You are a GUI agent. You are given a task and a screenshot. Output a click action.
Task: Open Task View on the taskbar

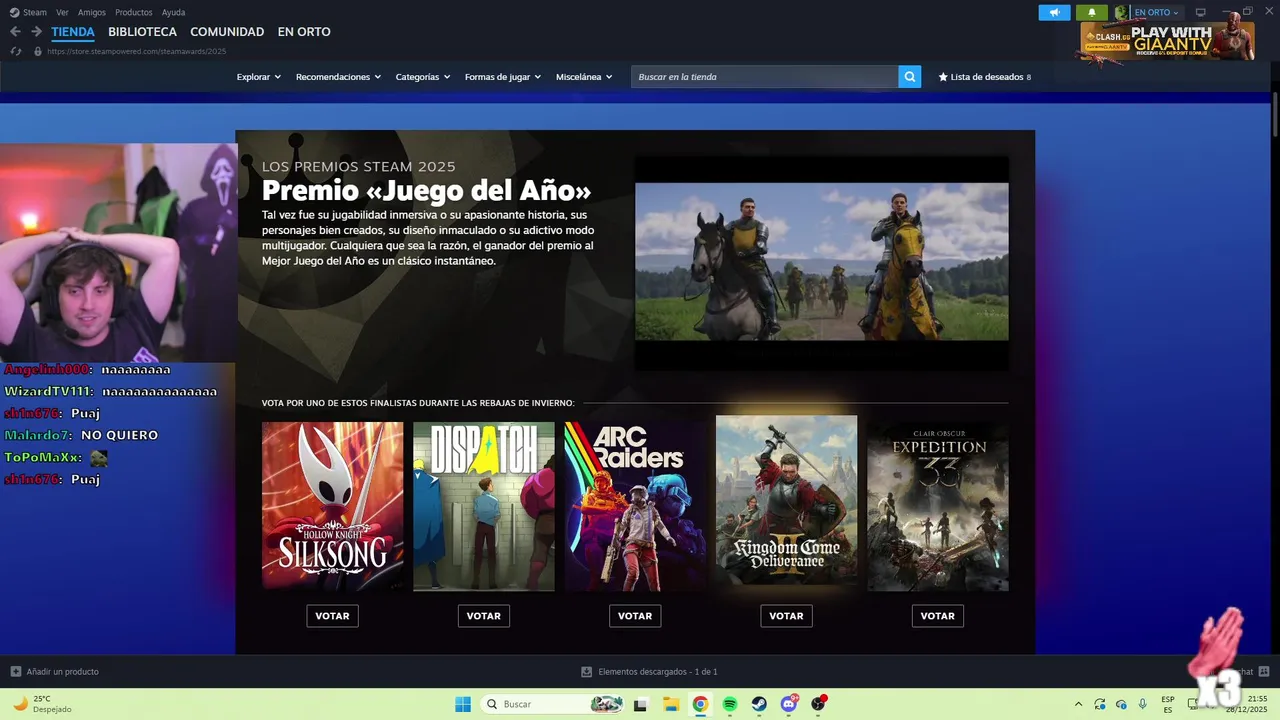pos(640,704)
